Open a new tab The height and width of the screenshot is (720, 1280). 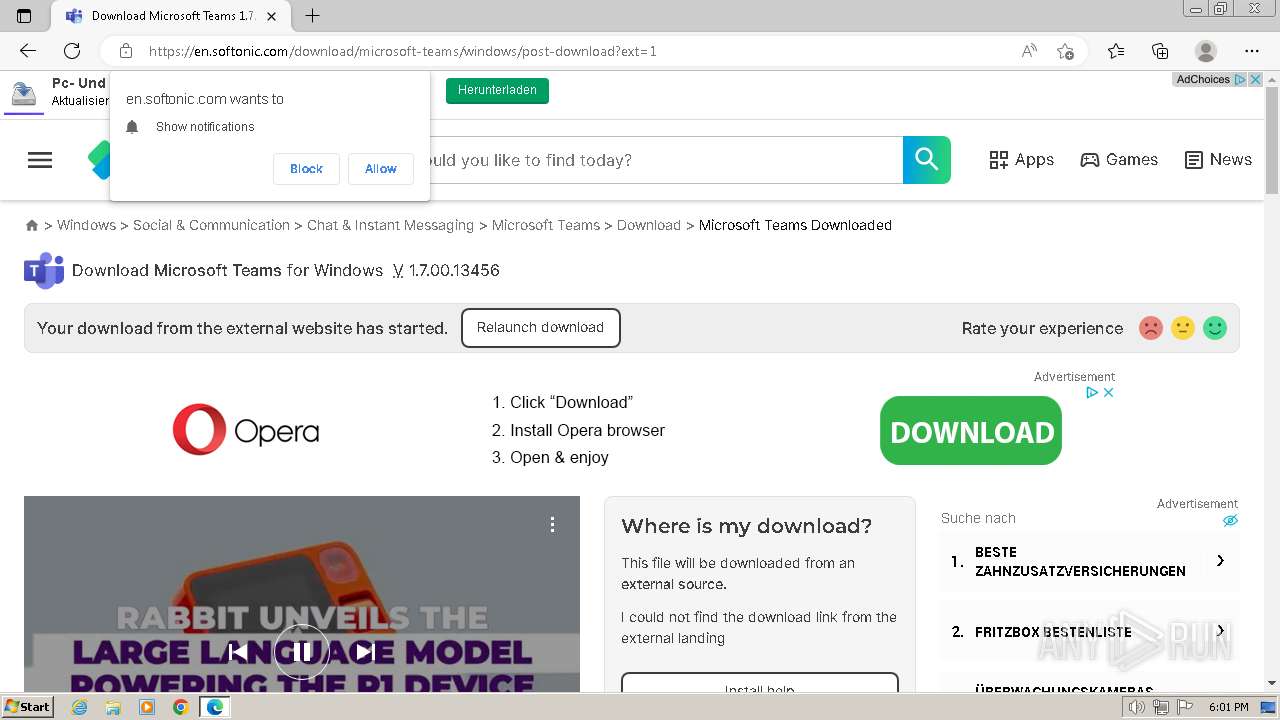(x=312, y=16)
